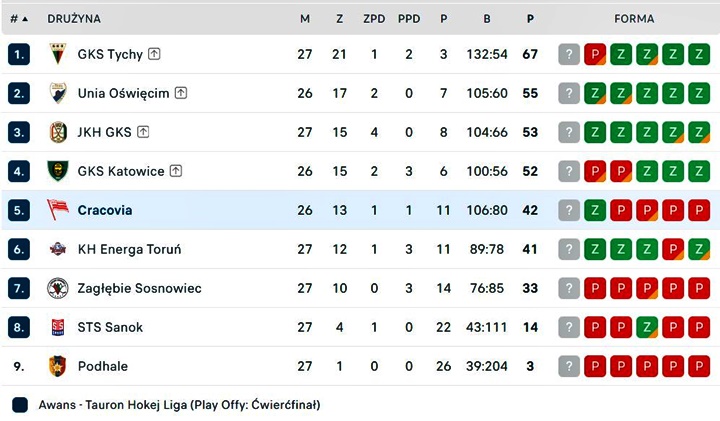
Task: Click promotion arrow icon beside GKS Tychy
Action: 154,54
